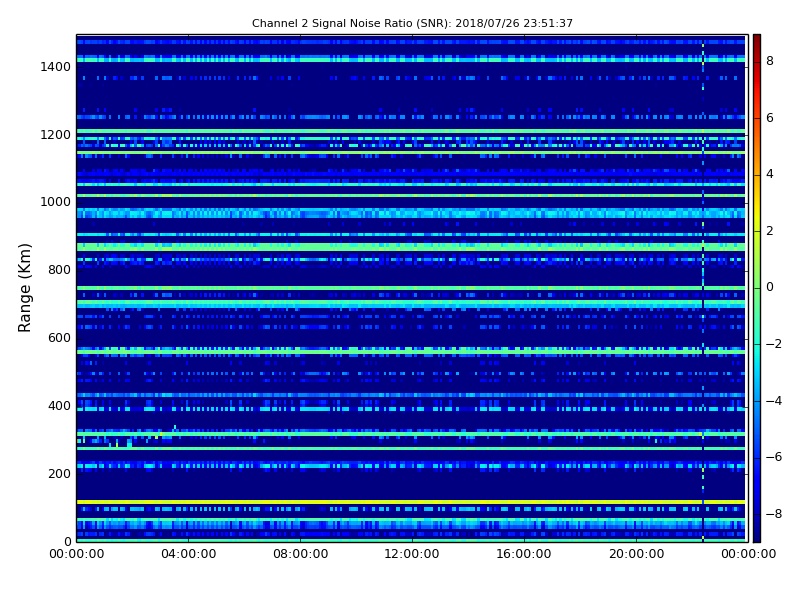This screenshot has width=800, height=600.
Task: Click the colorbar label 4
Action: (770, 174)
